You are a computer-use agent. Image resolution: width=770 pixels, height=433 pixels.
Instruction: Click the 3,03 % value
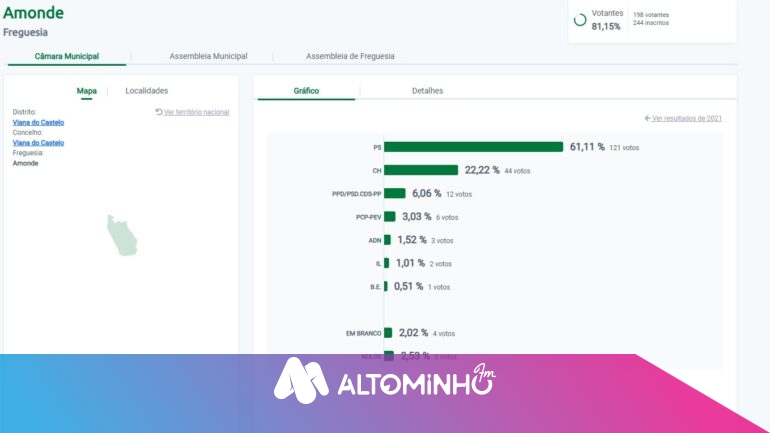(416, 216)
